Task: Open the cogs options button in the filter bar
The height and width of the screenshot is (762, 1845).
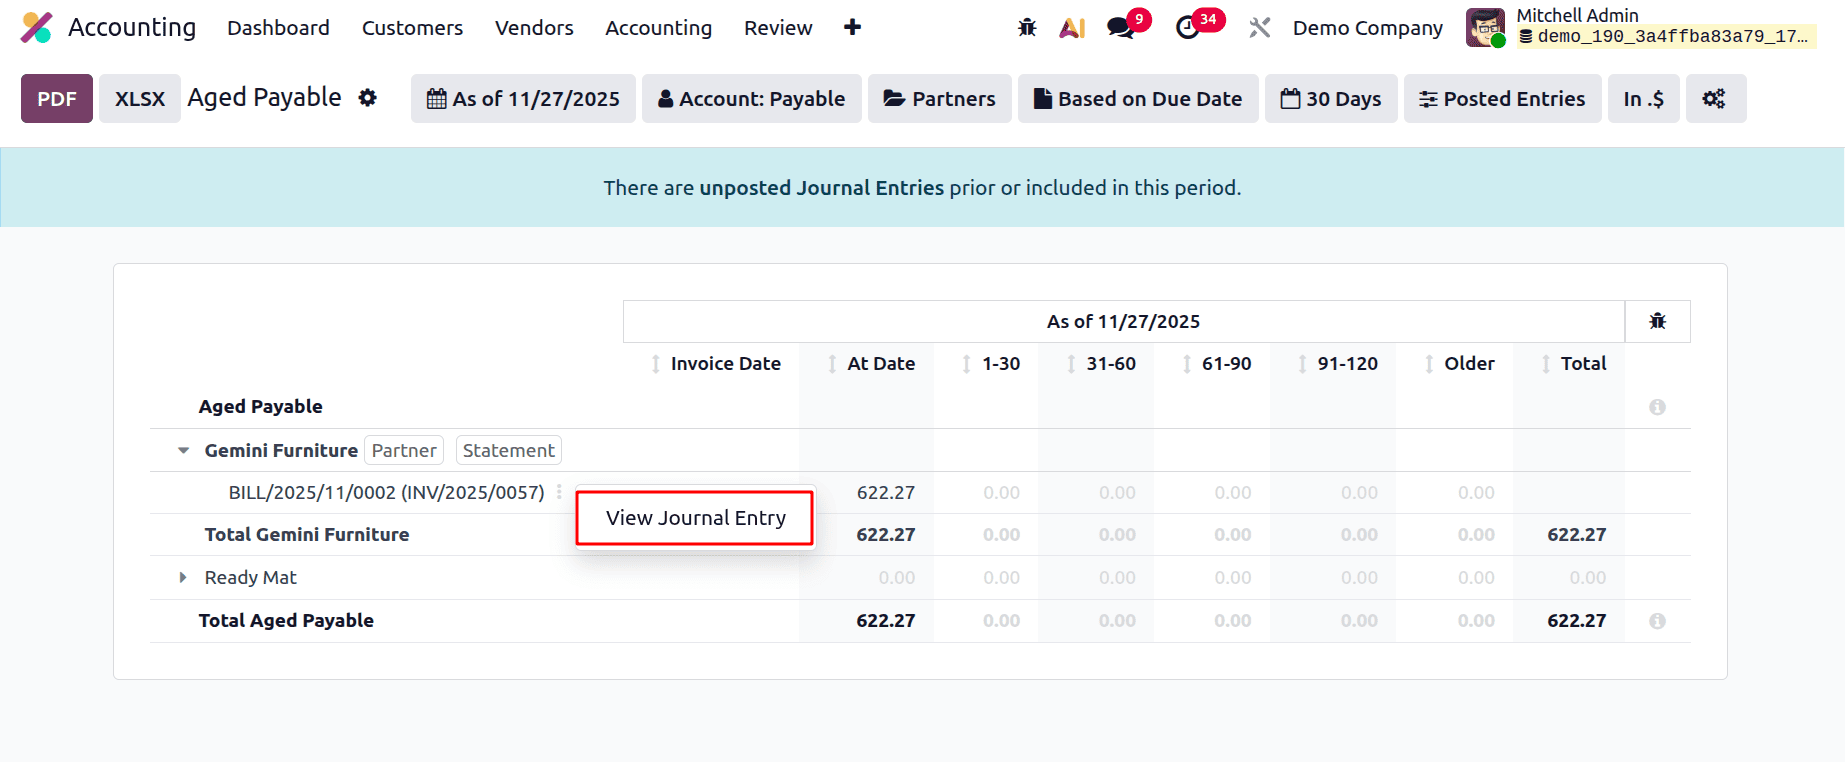Action: pos(1715,98)
